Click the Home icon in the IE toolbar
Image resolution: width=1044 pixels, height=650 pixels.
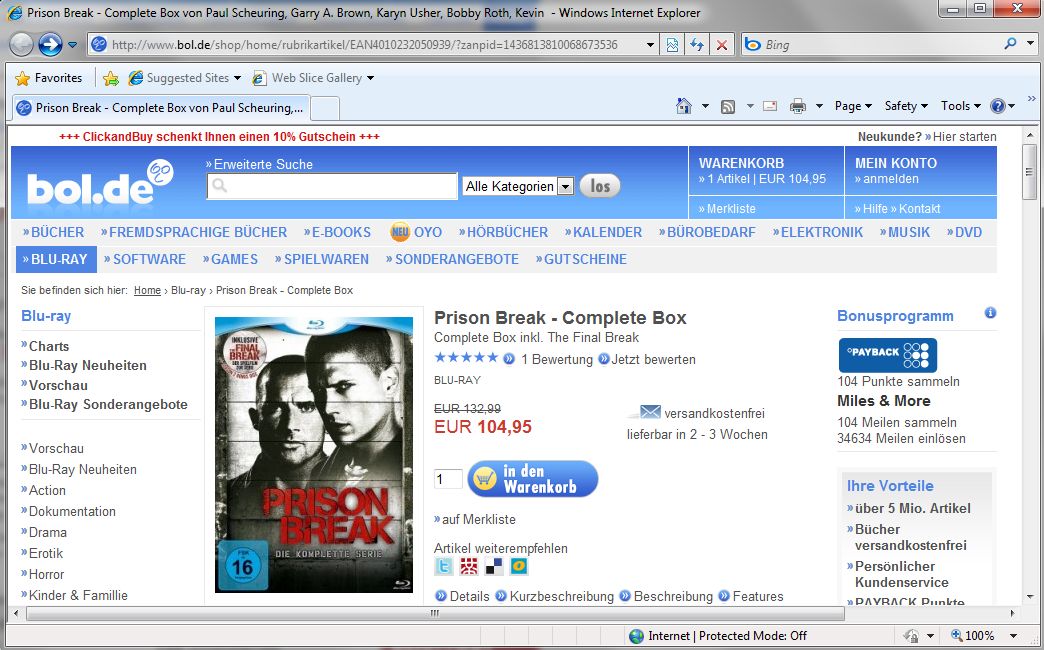click(x=684, y=106)
